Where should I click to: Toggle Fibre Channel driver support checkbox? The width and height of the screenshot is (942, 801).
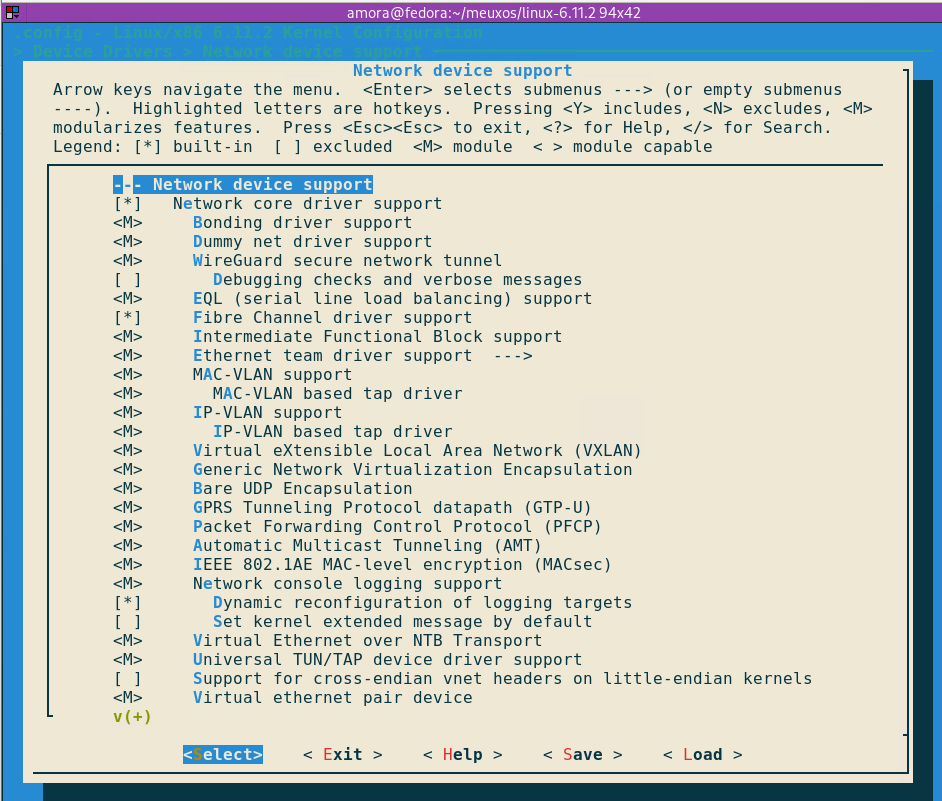[127, 318]
